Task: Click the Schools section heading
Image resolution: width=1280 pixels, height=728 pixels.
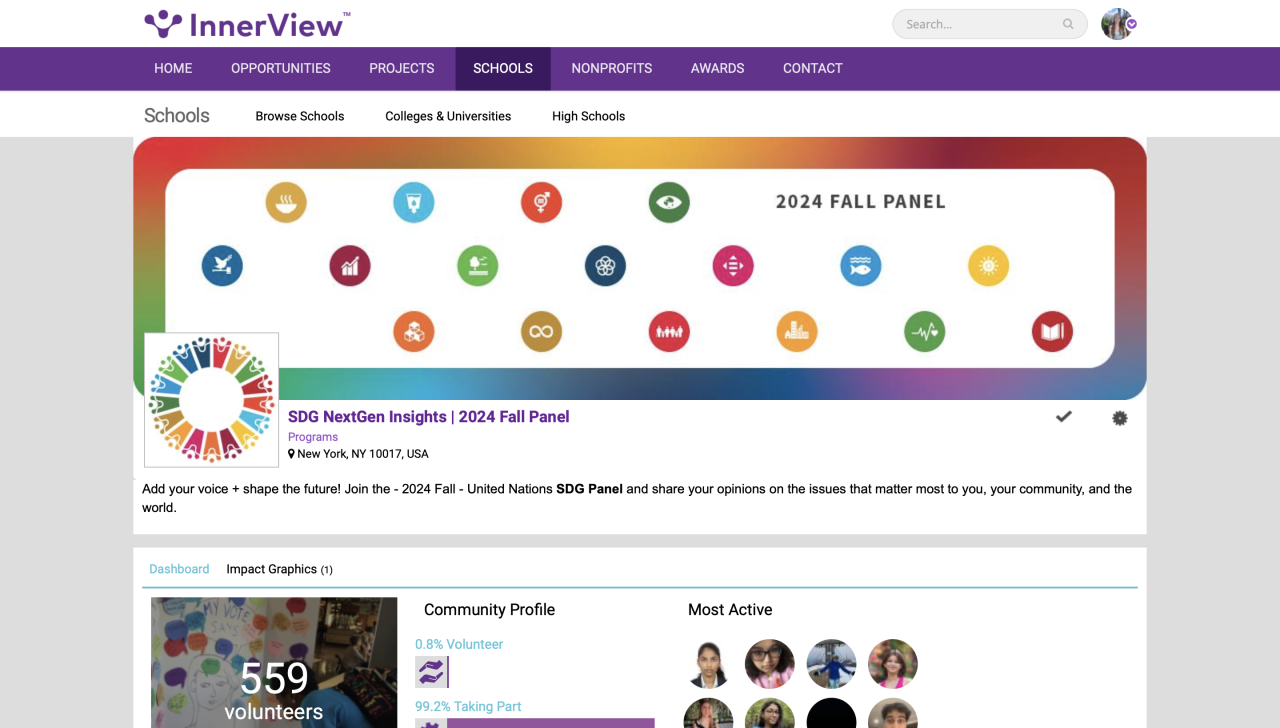Action: [177, 115]
